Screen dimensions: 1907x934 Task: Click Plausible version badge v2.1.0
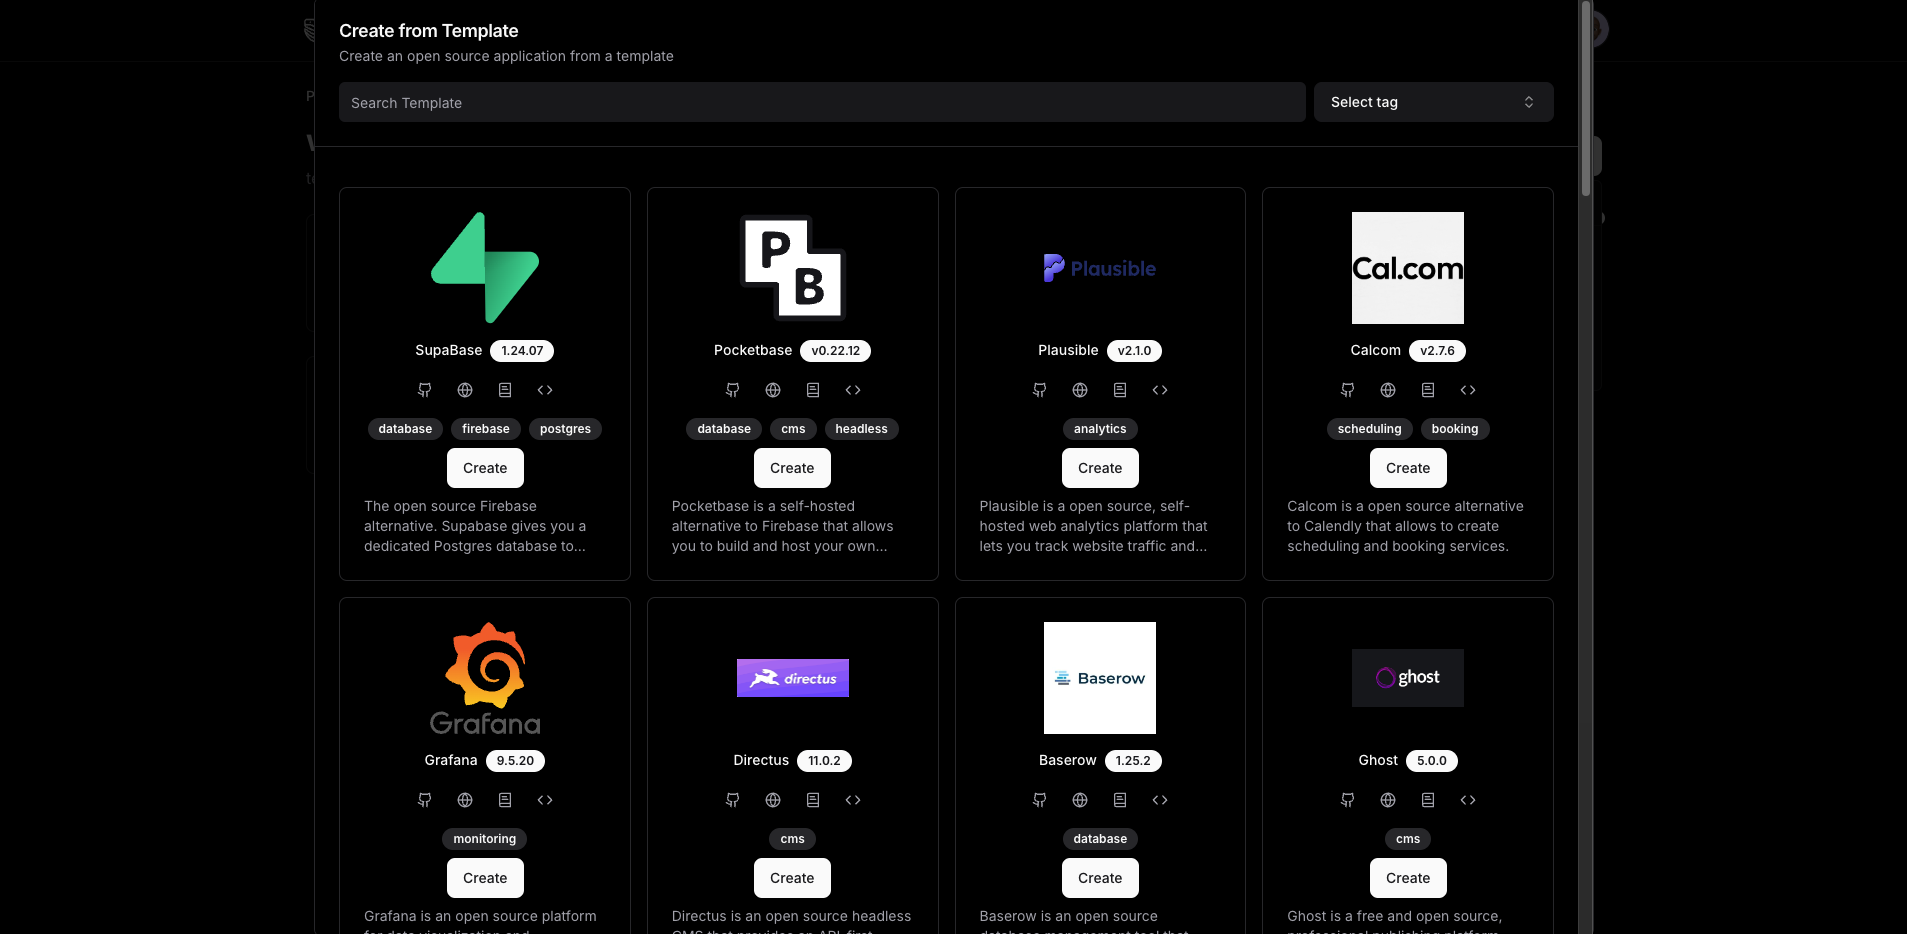coord(1134,351)
